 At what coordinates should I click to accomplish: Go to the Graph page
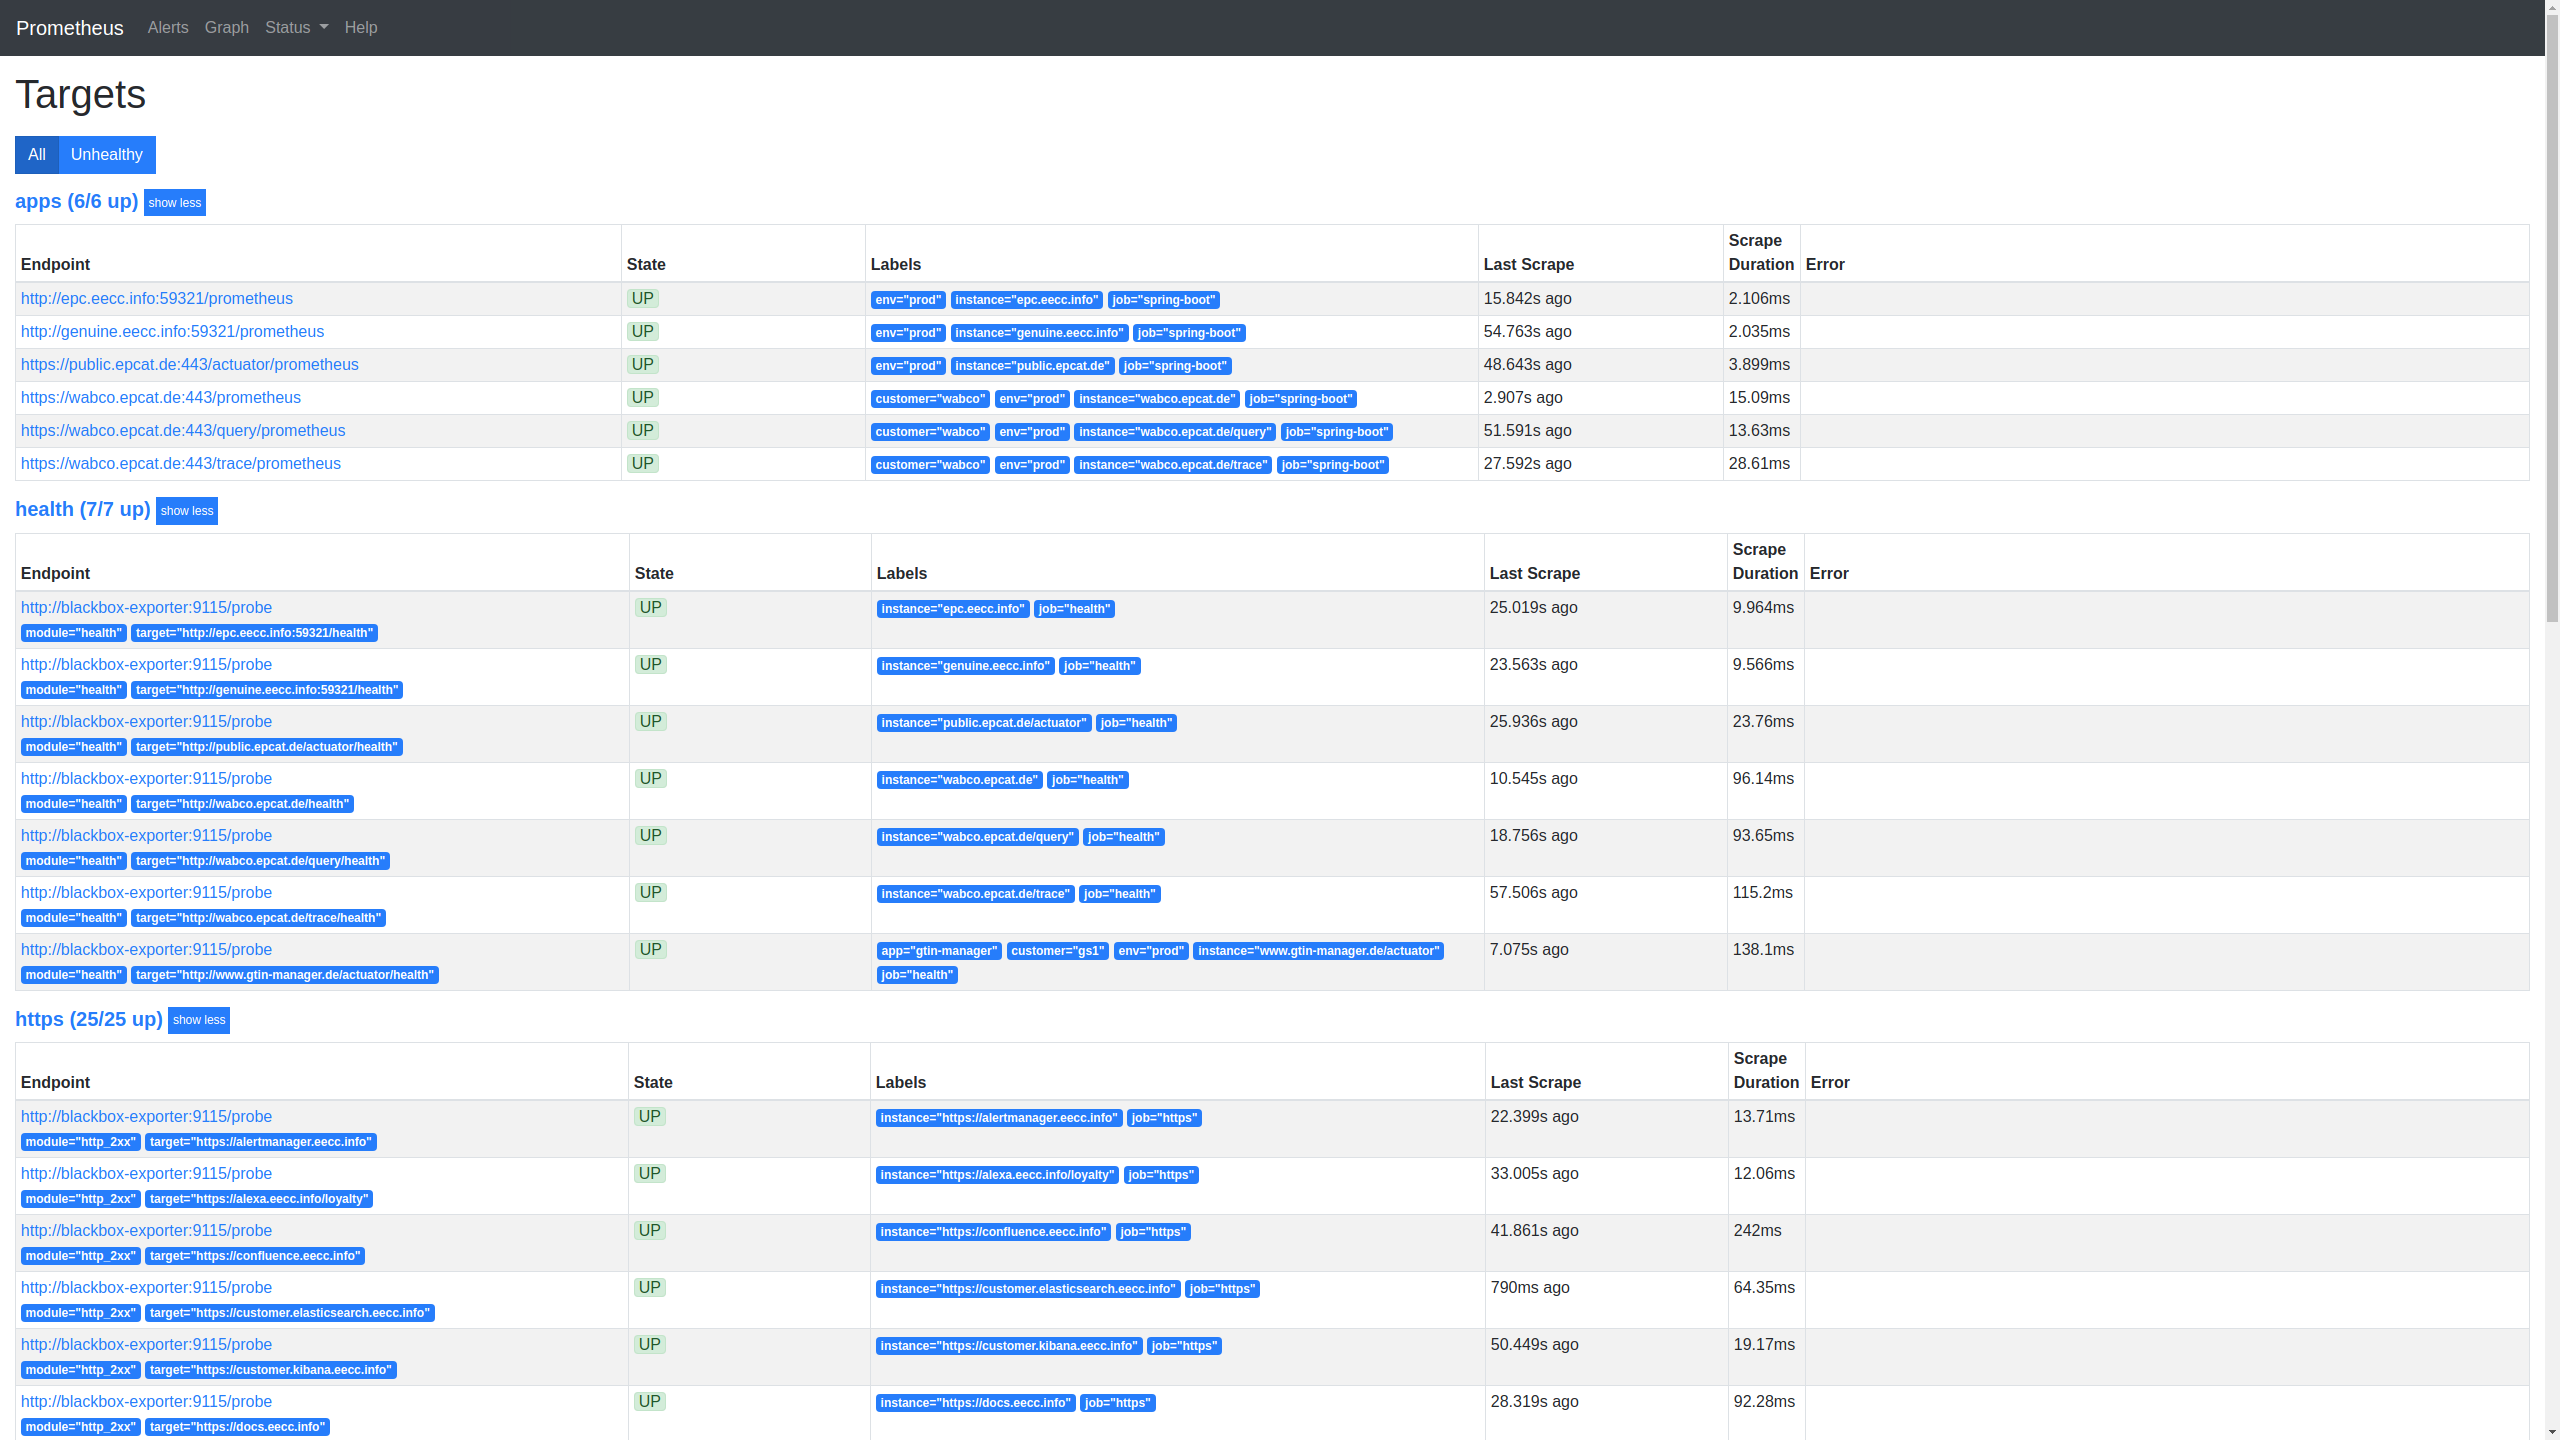(226, 28)
